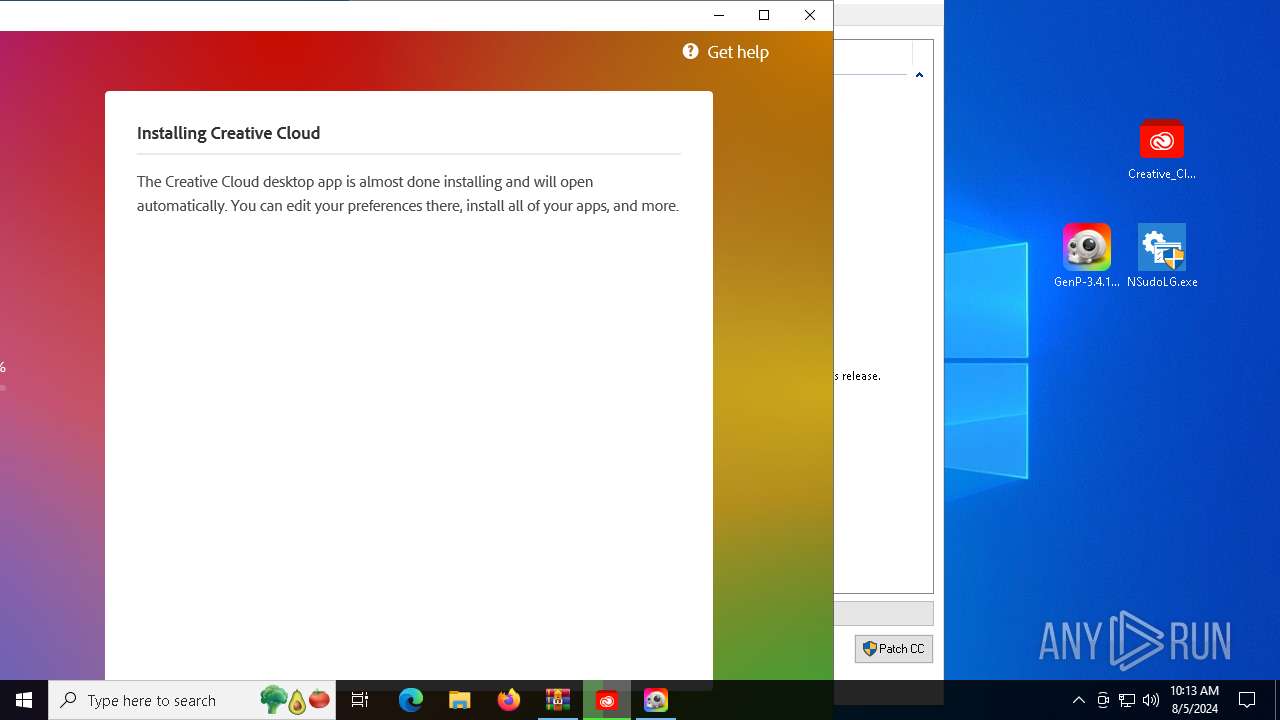The image size is (1280, 720).
Task: Collapse the up arrow in GenP window
Action: 919,75
